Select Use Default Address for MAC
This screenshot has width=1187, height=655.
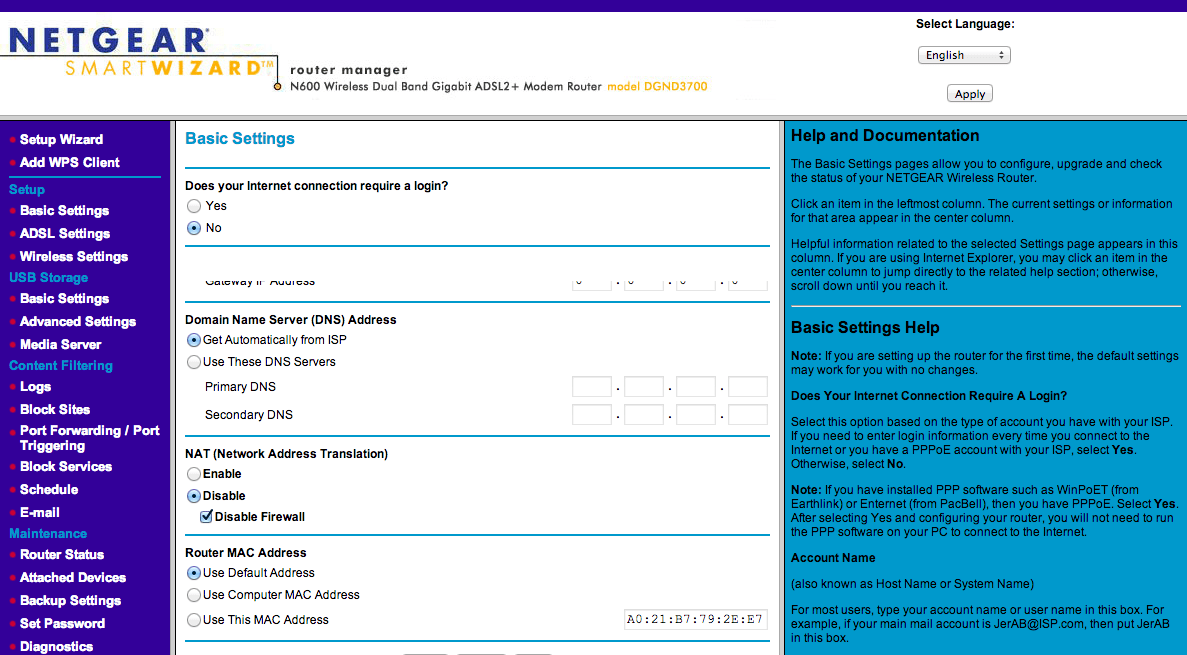195,573
